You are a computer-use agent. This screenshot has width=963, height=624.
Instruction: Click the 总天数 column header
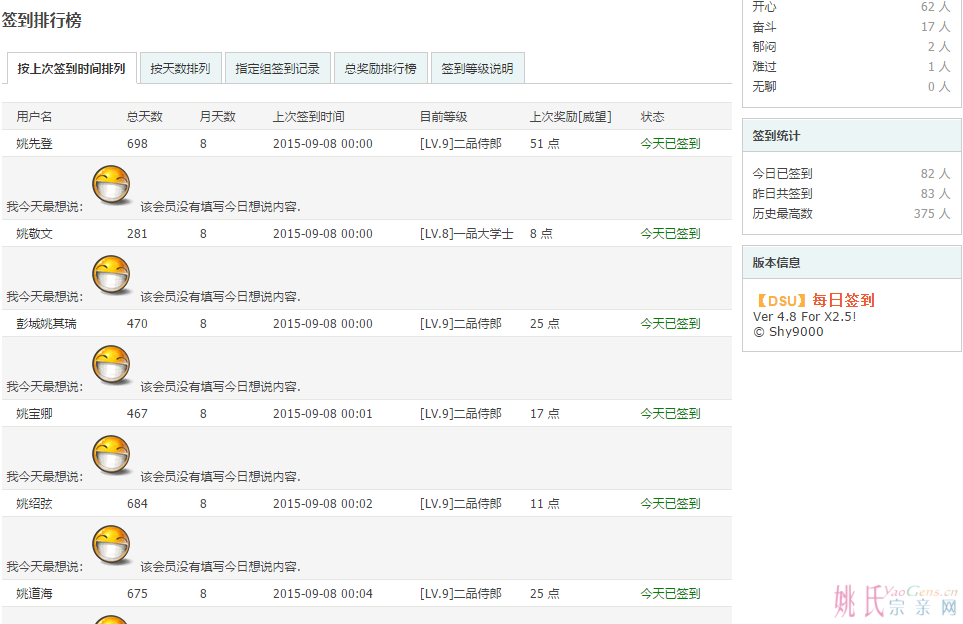(144, 117)
